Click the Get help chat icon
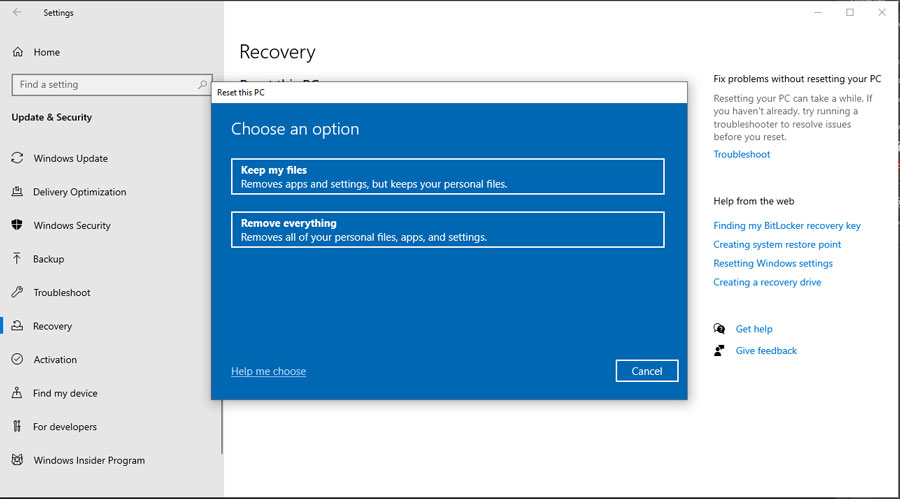900x499 pixels. click(719, 328)
